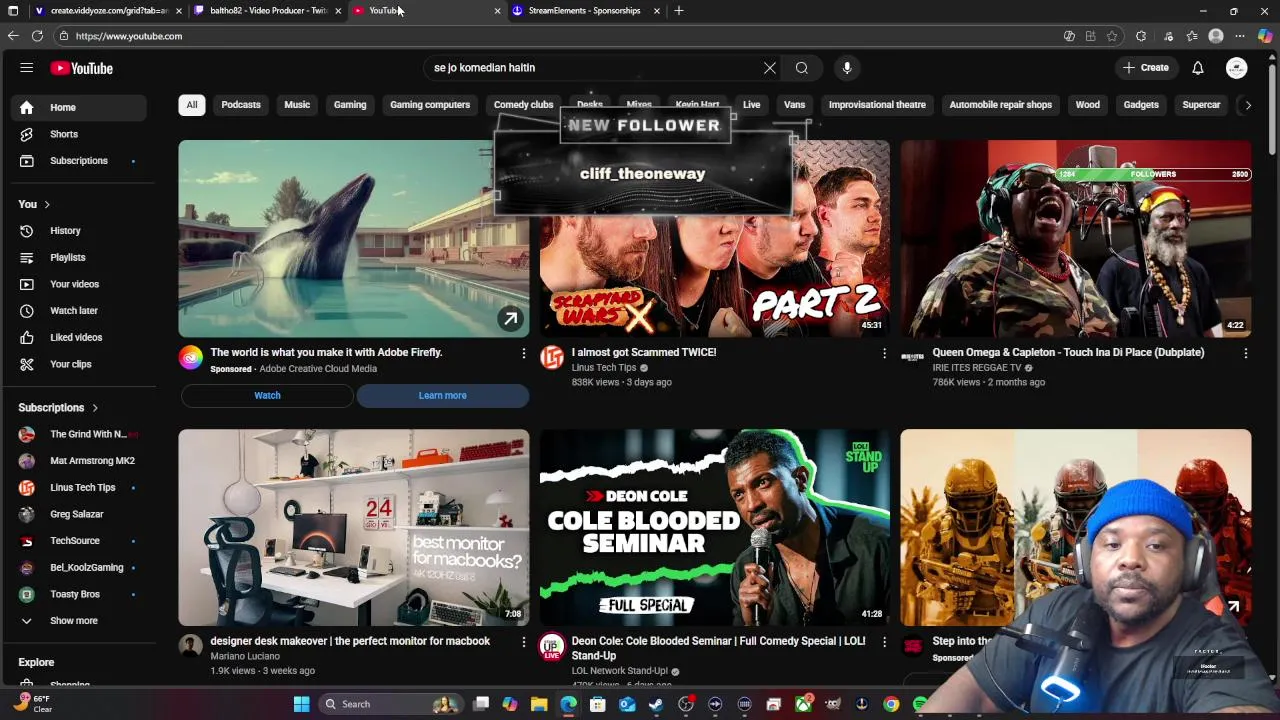Open History in the sidebar
Image resolution: width=1280 pixels, height=720 pixels.
tap(81, 231)
